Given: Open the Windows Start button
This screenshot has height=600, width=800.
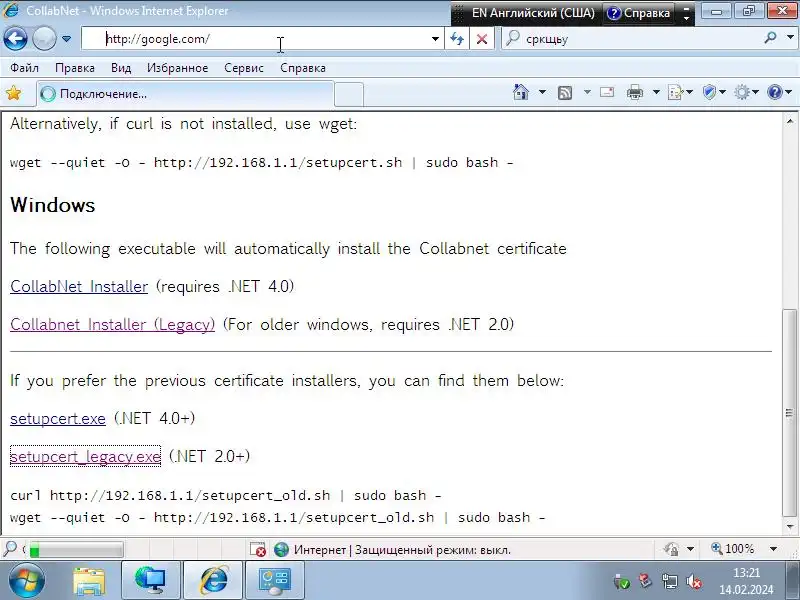Looking at the screenshot, I should click(26, 580).
